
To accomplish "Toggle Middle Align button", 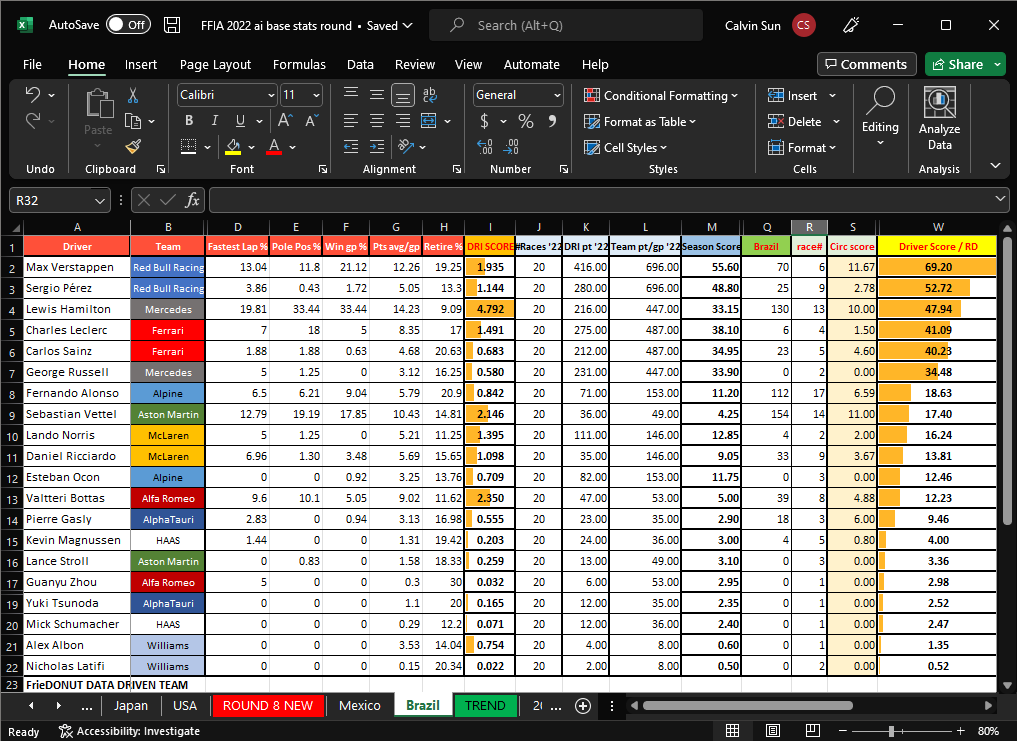I will pyautogui.click(x=377, y=95).
